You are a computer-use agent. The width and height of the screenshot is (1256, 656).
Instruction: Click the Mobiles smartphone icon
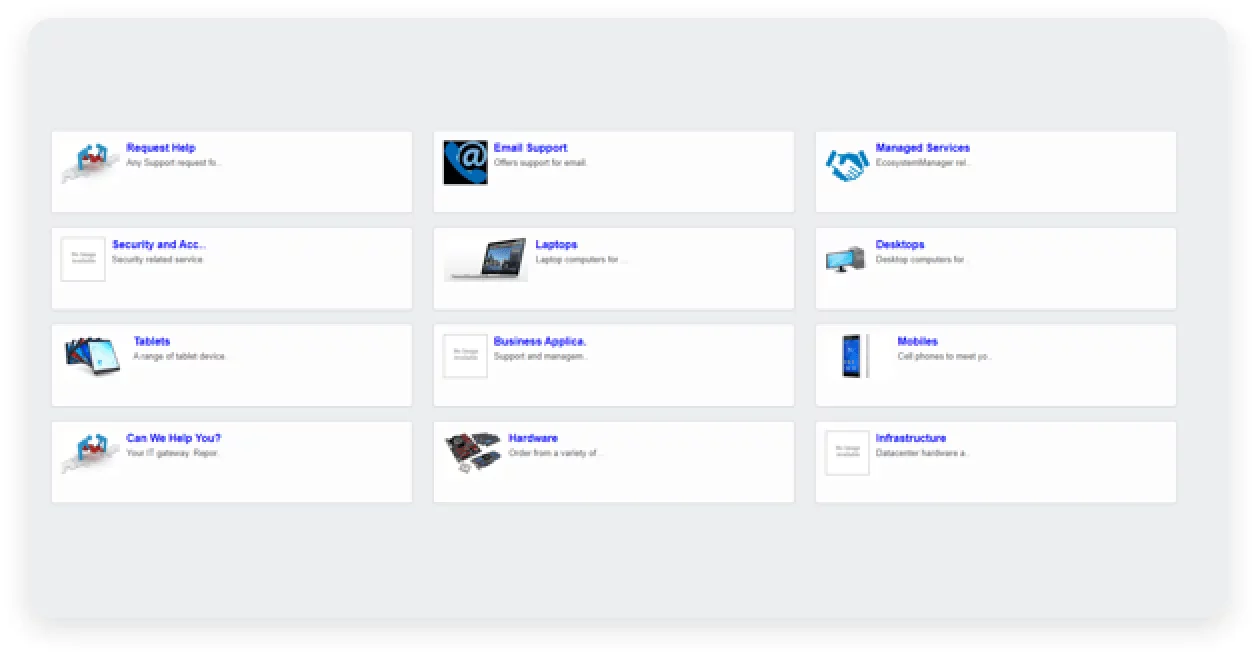pyautogui.click(x=853, y=356)
